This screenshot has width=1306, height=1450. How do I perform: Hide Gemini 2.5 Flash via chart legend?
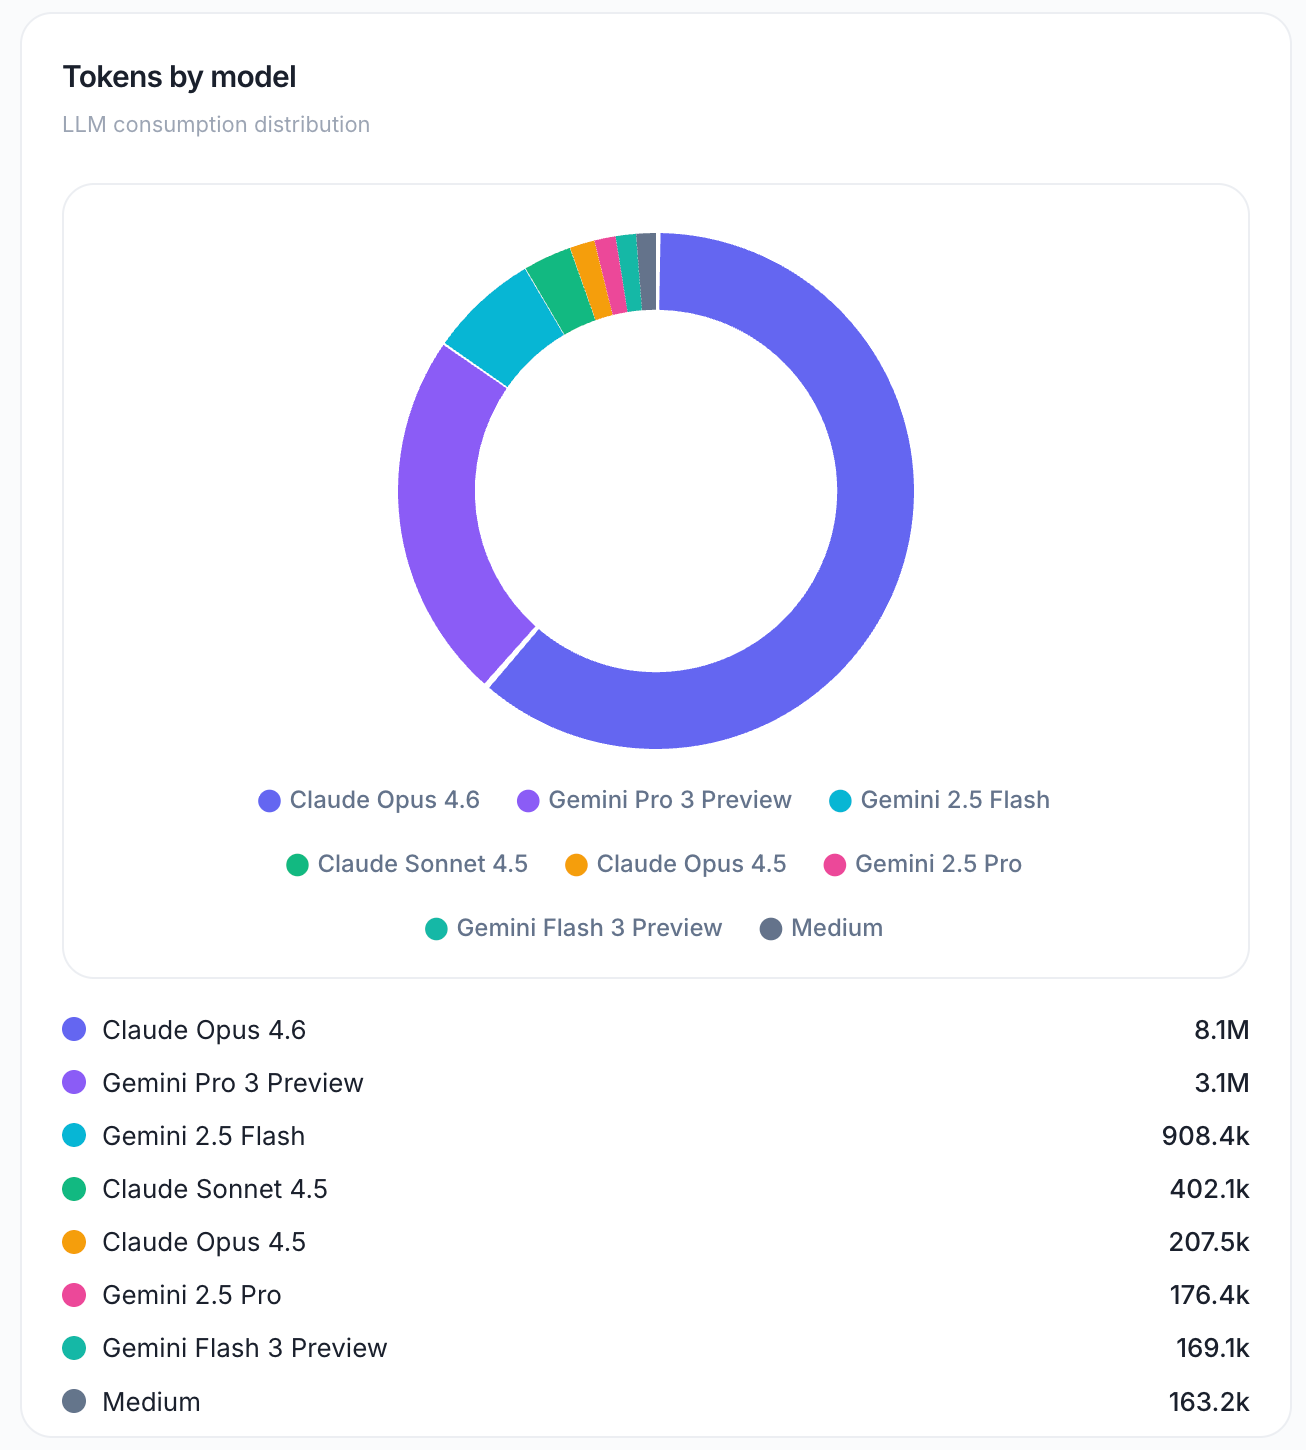[x=941, y=800]
